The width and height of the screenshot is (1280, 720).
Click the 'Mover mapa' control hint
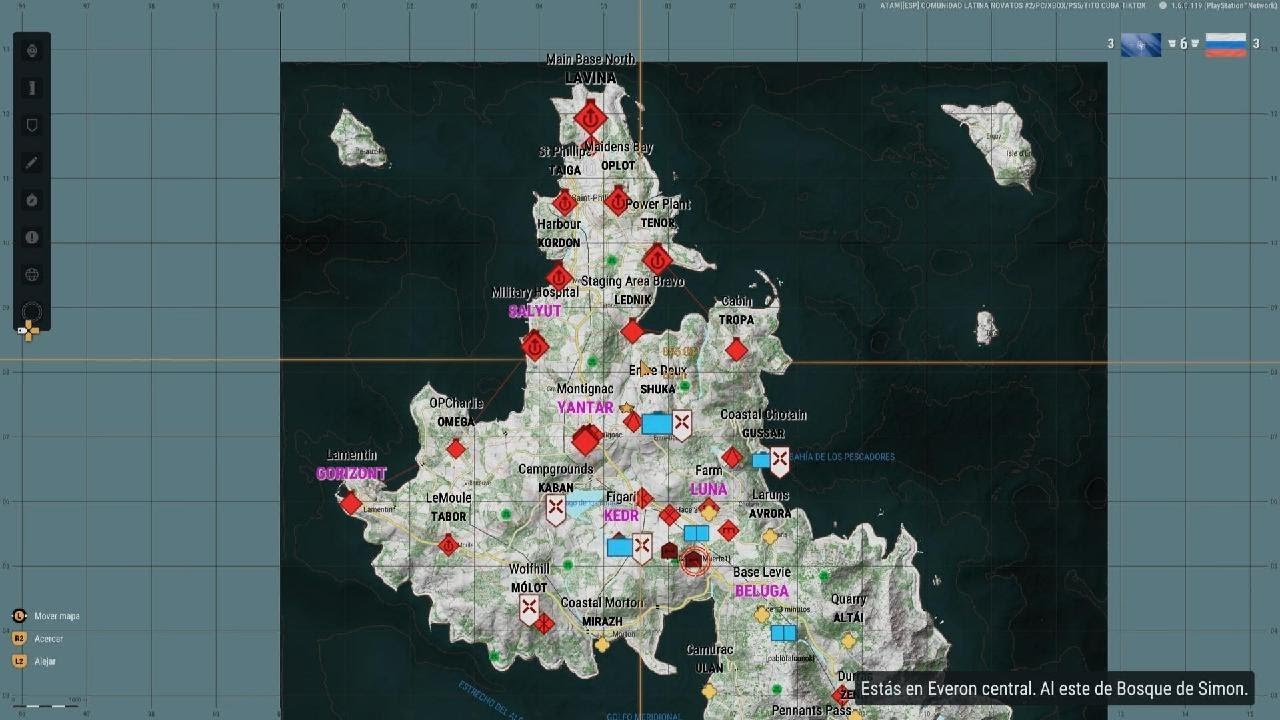coord(57,616)
